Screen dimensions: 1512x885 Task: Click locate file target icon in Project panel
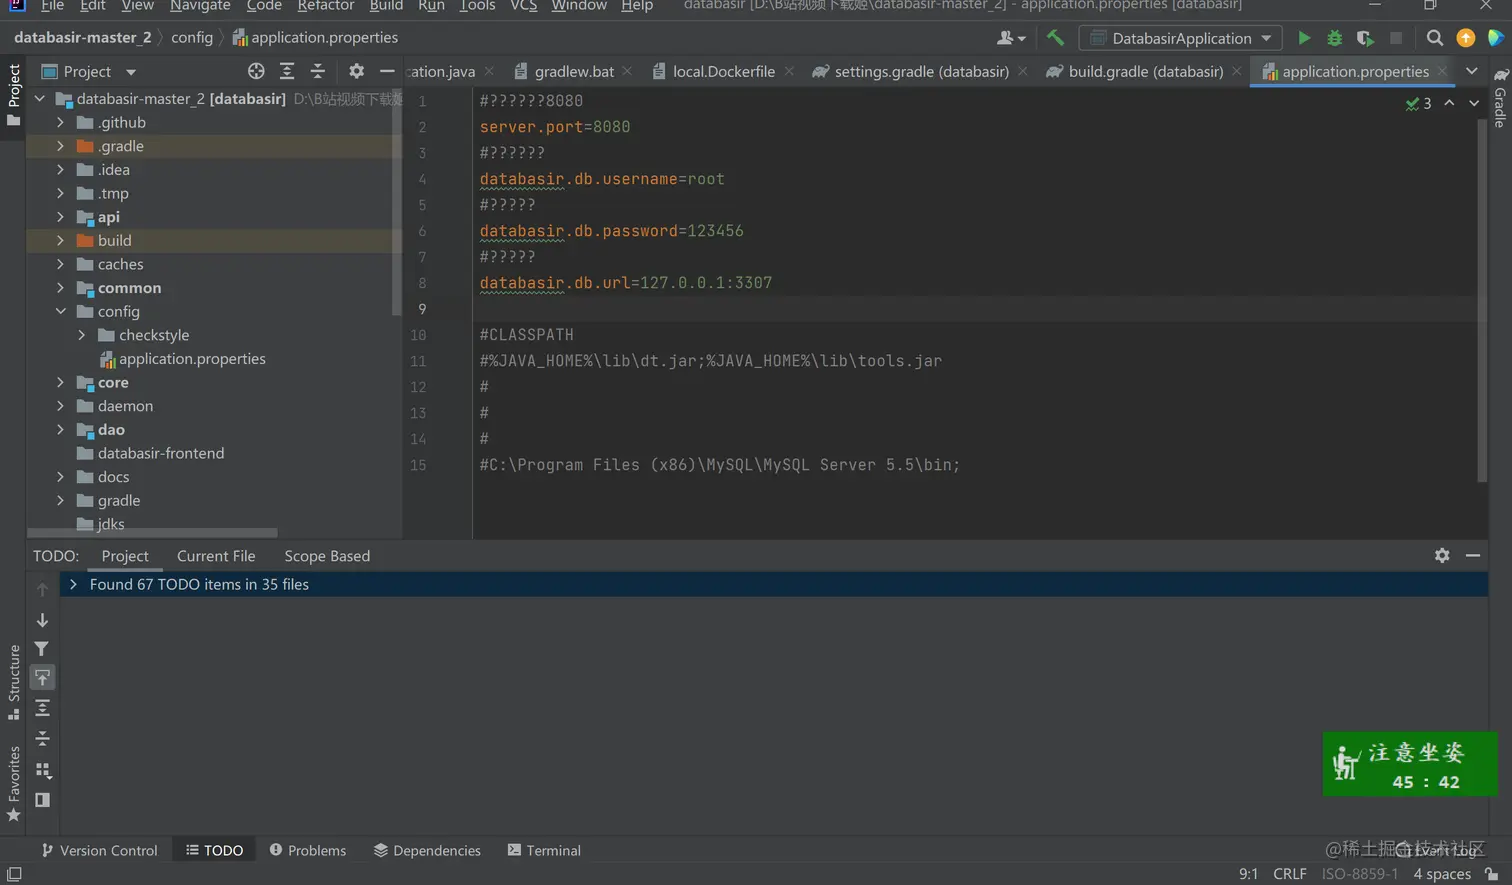[256, 71]
